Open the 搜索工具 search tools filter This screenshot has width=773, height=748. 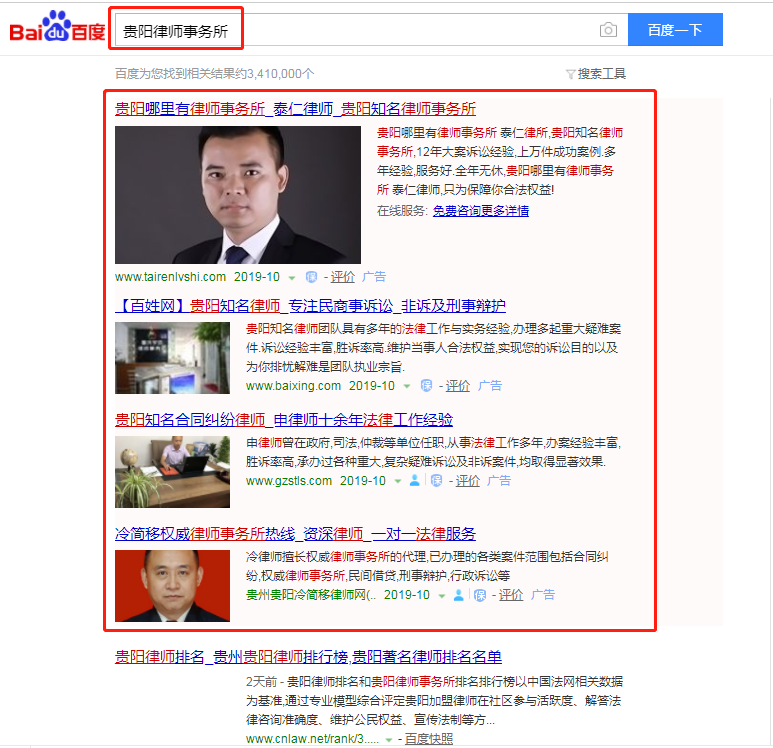[596, 73]
